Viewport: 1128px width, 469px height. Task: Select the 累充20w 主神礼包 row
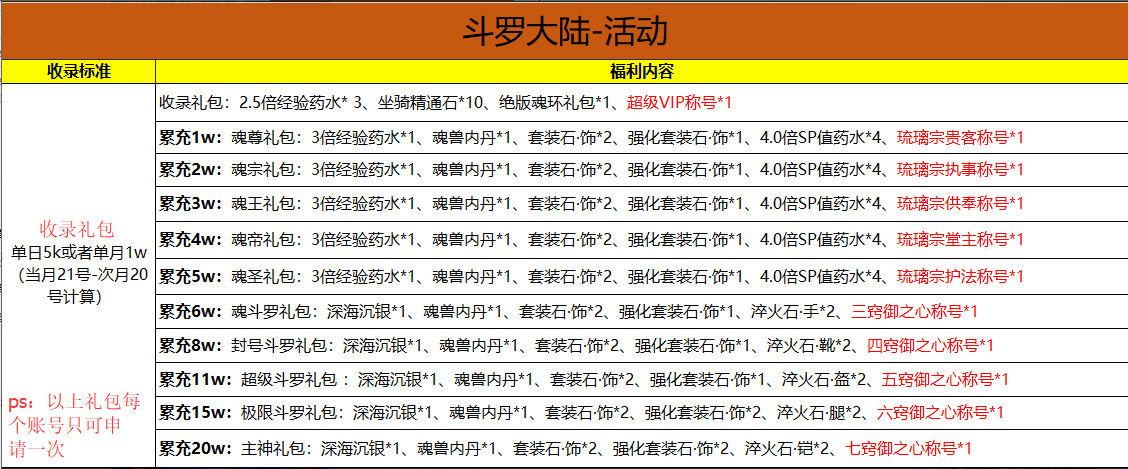641,449
